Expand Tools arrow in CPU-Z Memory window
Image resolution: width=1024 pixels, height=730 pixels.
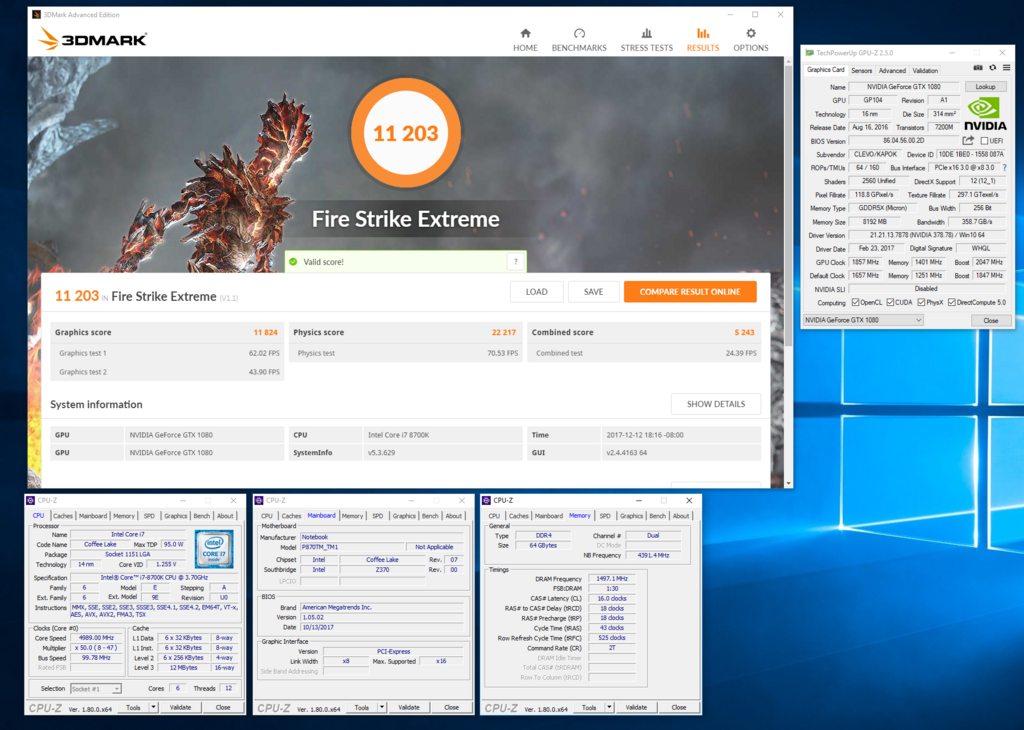coord(609,707)
